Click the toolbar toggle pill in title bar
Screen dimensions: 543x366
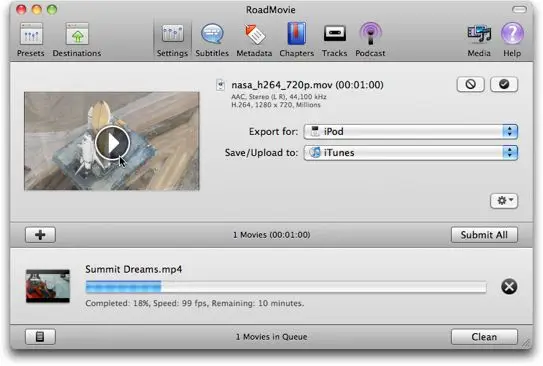pos(519,10)
